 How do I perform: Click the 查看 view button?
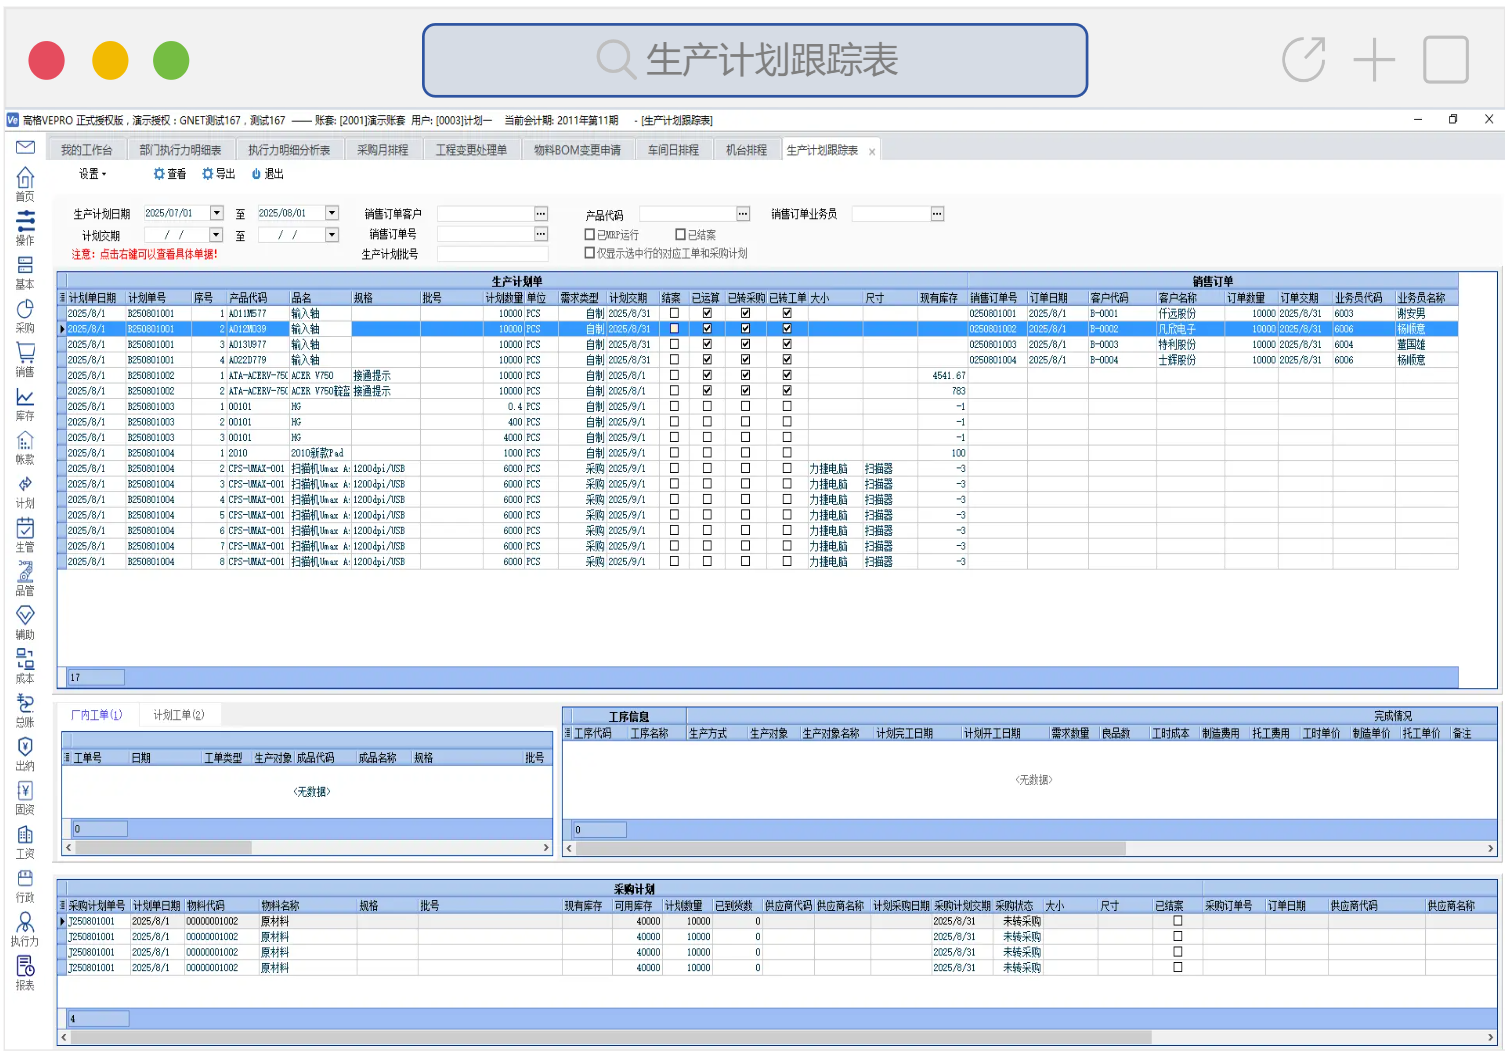[x=170, y=174]
